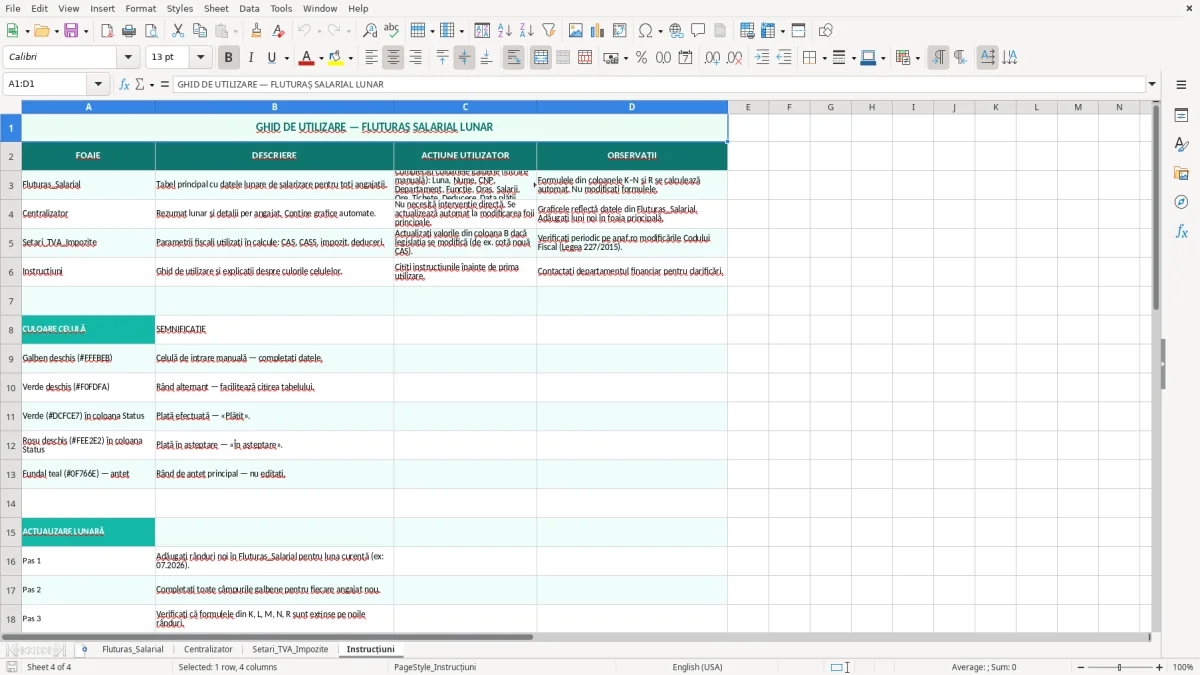
Task: Apply red font color swatch
Action: [306, 58]
